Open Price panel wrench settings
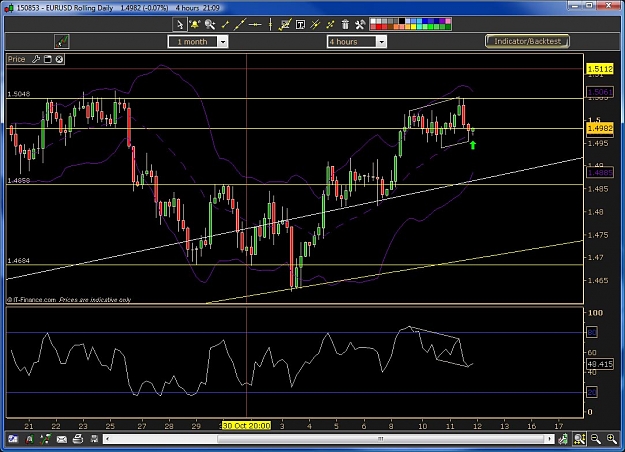Screen dimensions: 625x452 pos(36,59)
